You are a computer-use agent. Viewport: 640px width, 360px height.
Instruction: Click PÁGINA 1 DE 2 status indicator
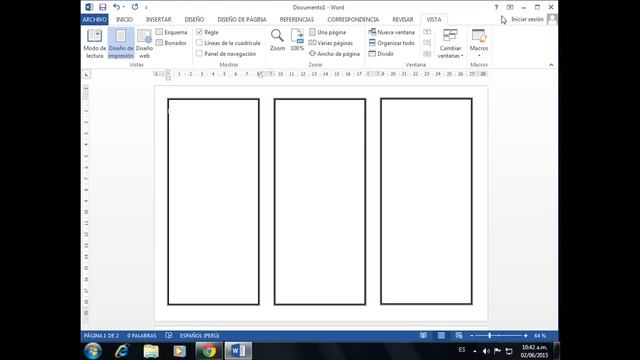point(101,336)
